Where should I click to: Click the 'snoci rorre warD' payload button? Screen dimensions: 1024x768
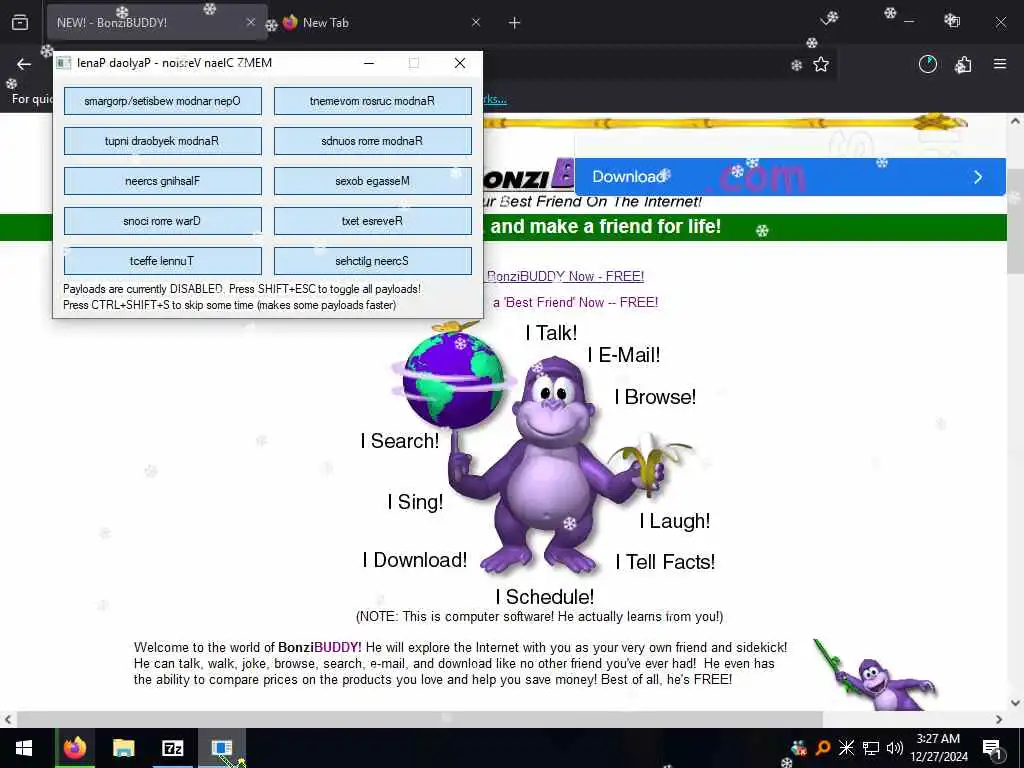pyautogui.click(x=163, y=221)
